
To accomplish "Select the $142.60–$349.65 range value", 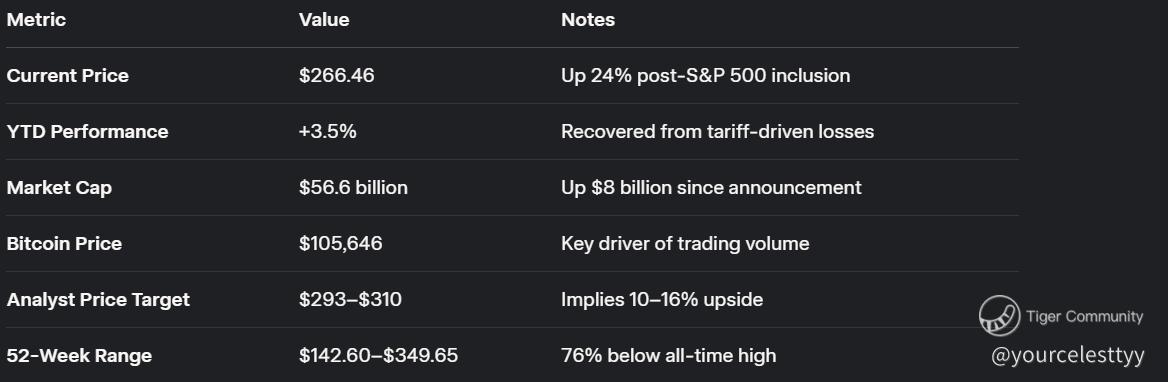I will point(378,356).
